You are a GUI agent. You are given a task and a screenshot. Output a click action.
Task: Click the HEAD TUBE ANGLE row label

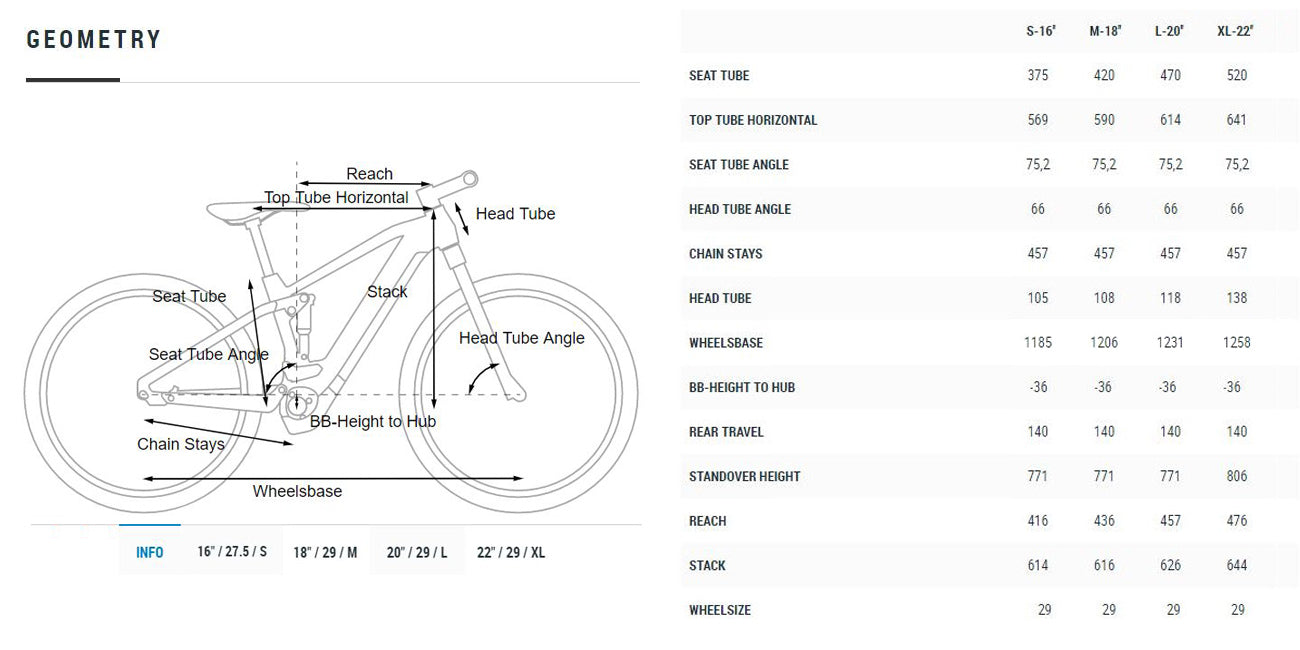pyautogui.click(x=740, y=209)
